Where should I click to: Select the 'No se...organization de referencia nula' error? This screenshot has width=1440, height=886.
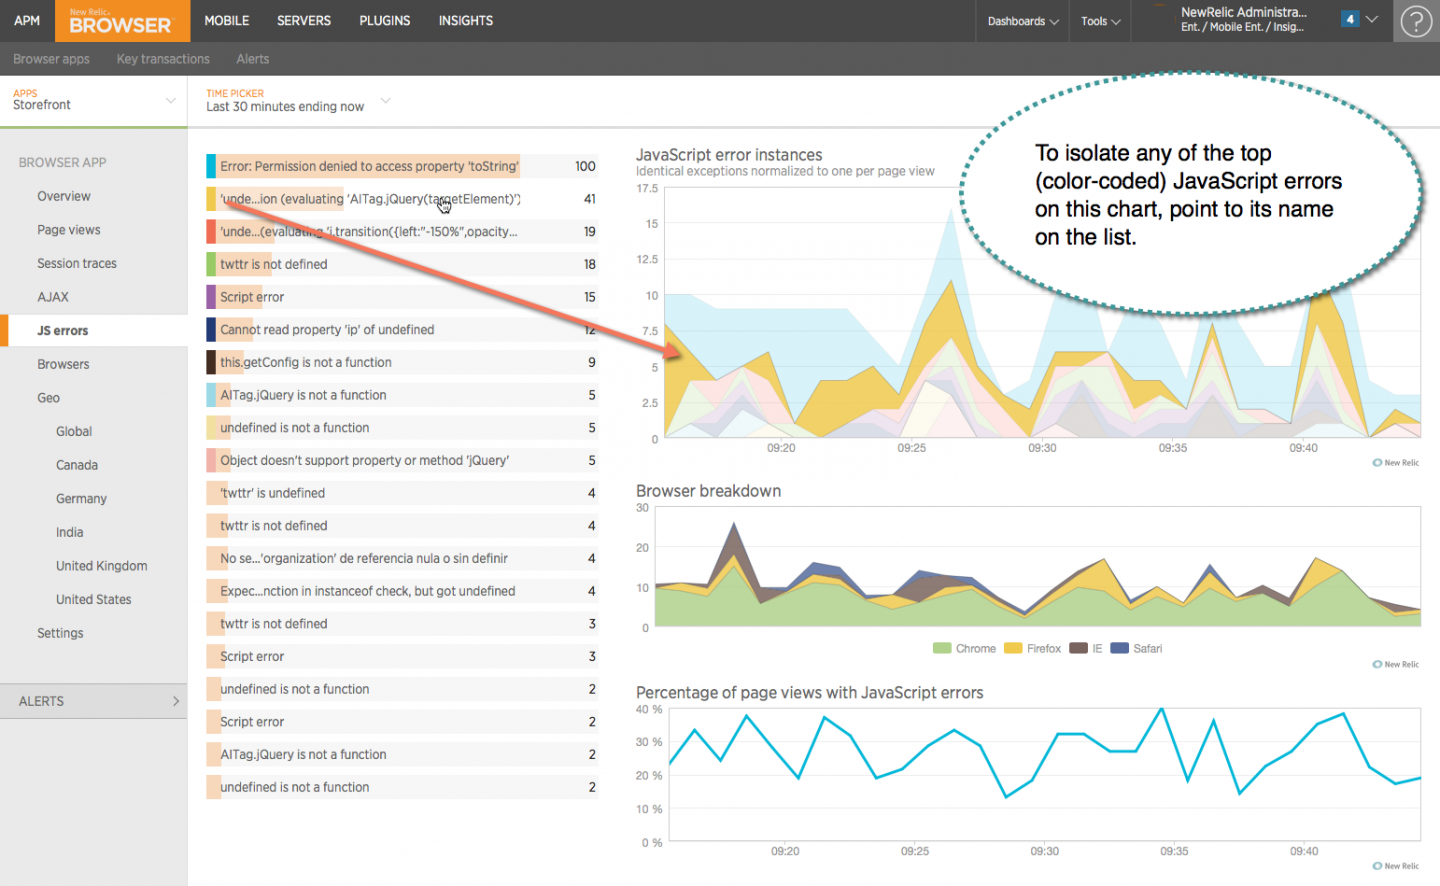tap(402, 558)
